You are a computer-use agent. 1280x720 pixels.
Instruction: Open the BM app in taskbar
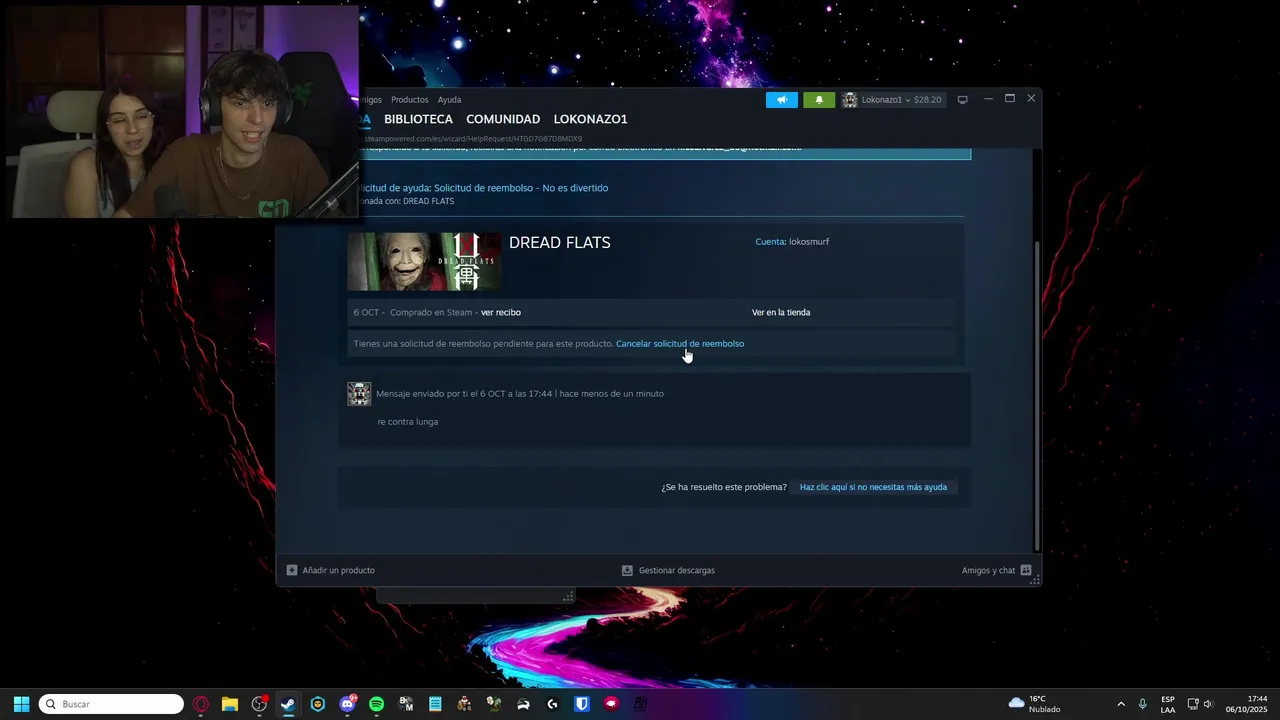point(406,704)
